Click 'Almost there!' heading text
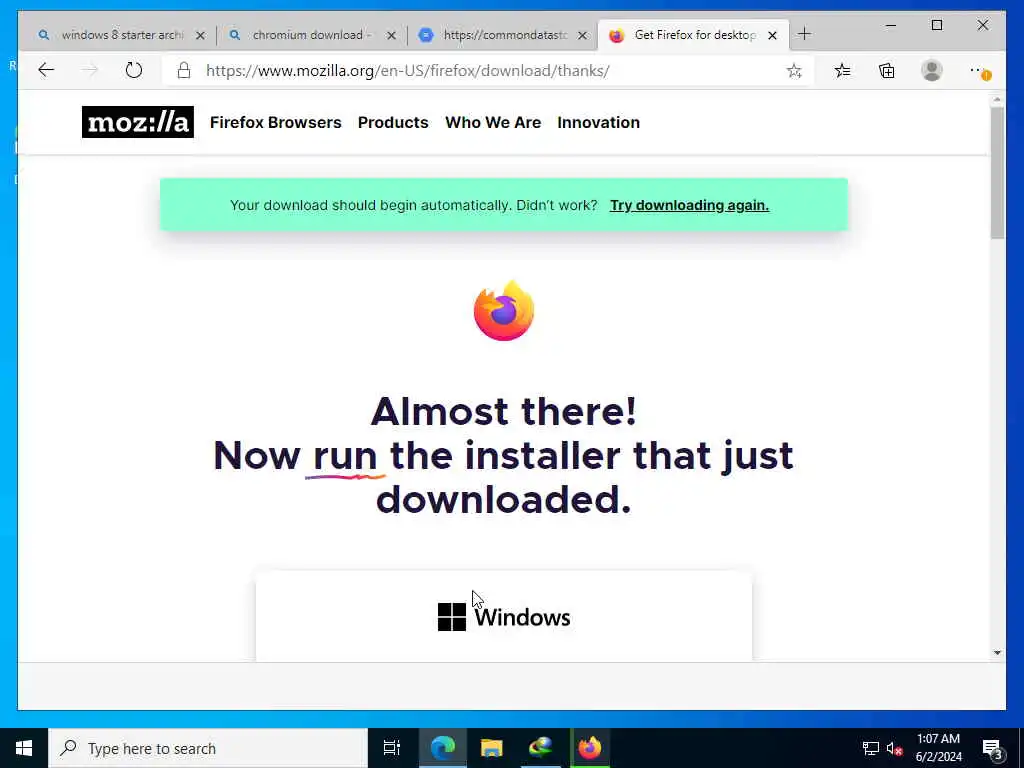Viewport: 1024px width, 768px height. point(504,411)
